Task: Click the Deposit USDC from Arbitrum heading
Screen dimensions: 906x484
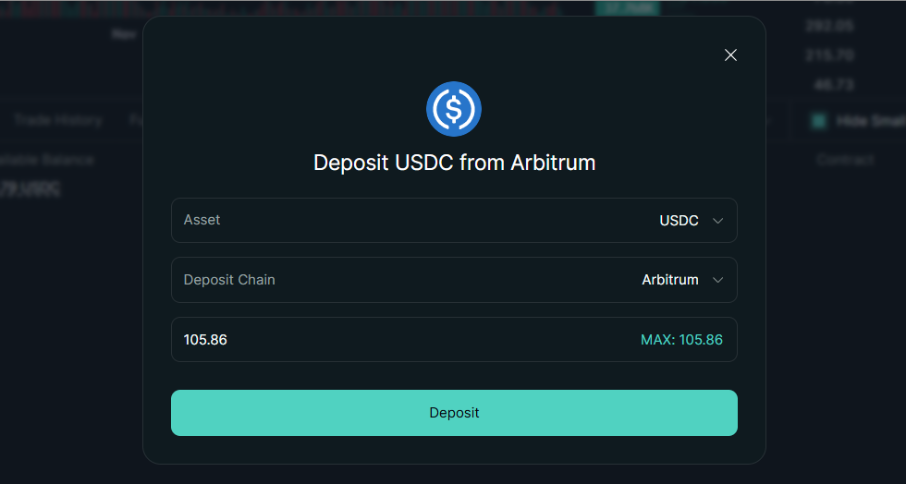Action: (x=454, y=162)
